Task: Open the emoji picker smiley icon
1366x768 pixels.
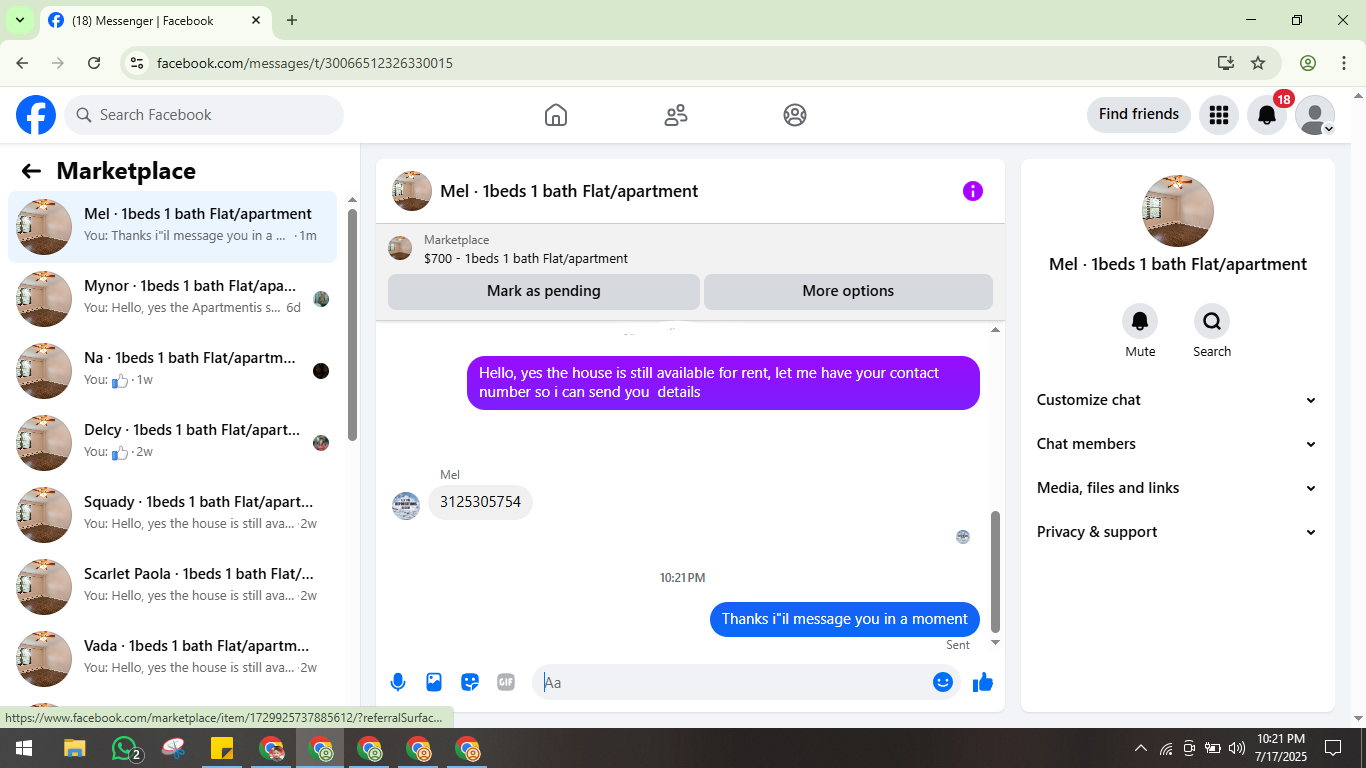Action: [943, 682]
